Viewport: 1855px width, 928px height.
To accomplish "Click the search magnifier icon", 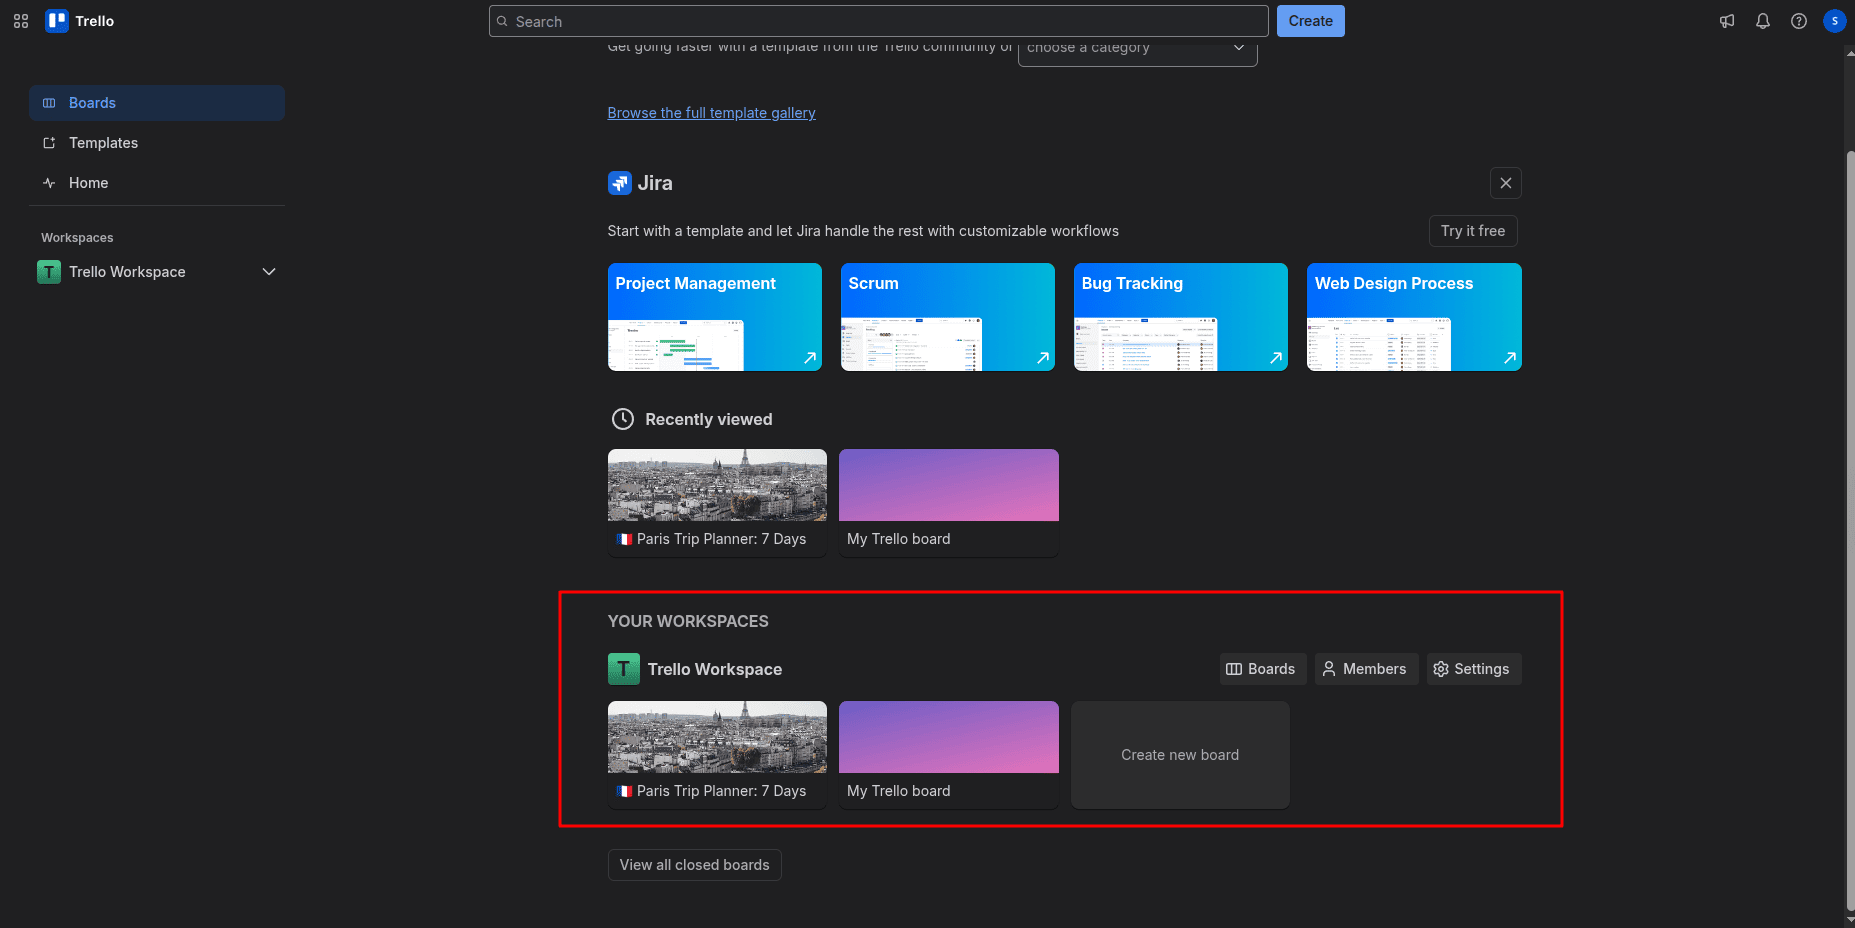I will click(x=503, y=21).
